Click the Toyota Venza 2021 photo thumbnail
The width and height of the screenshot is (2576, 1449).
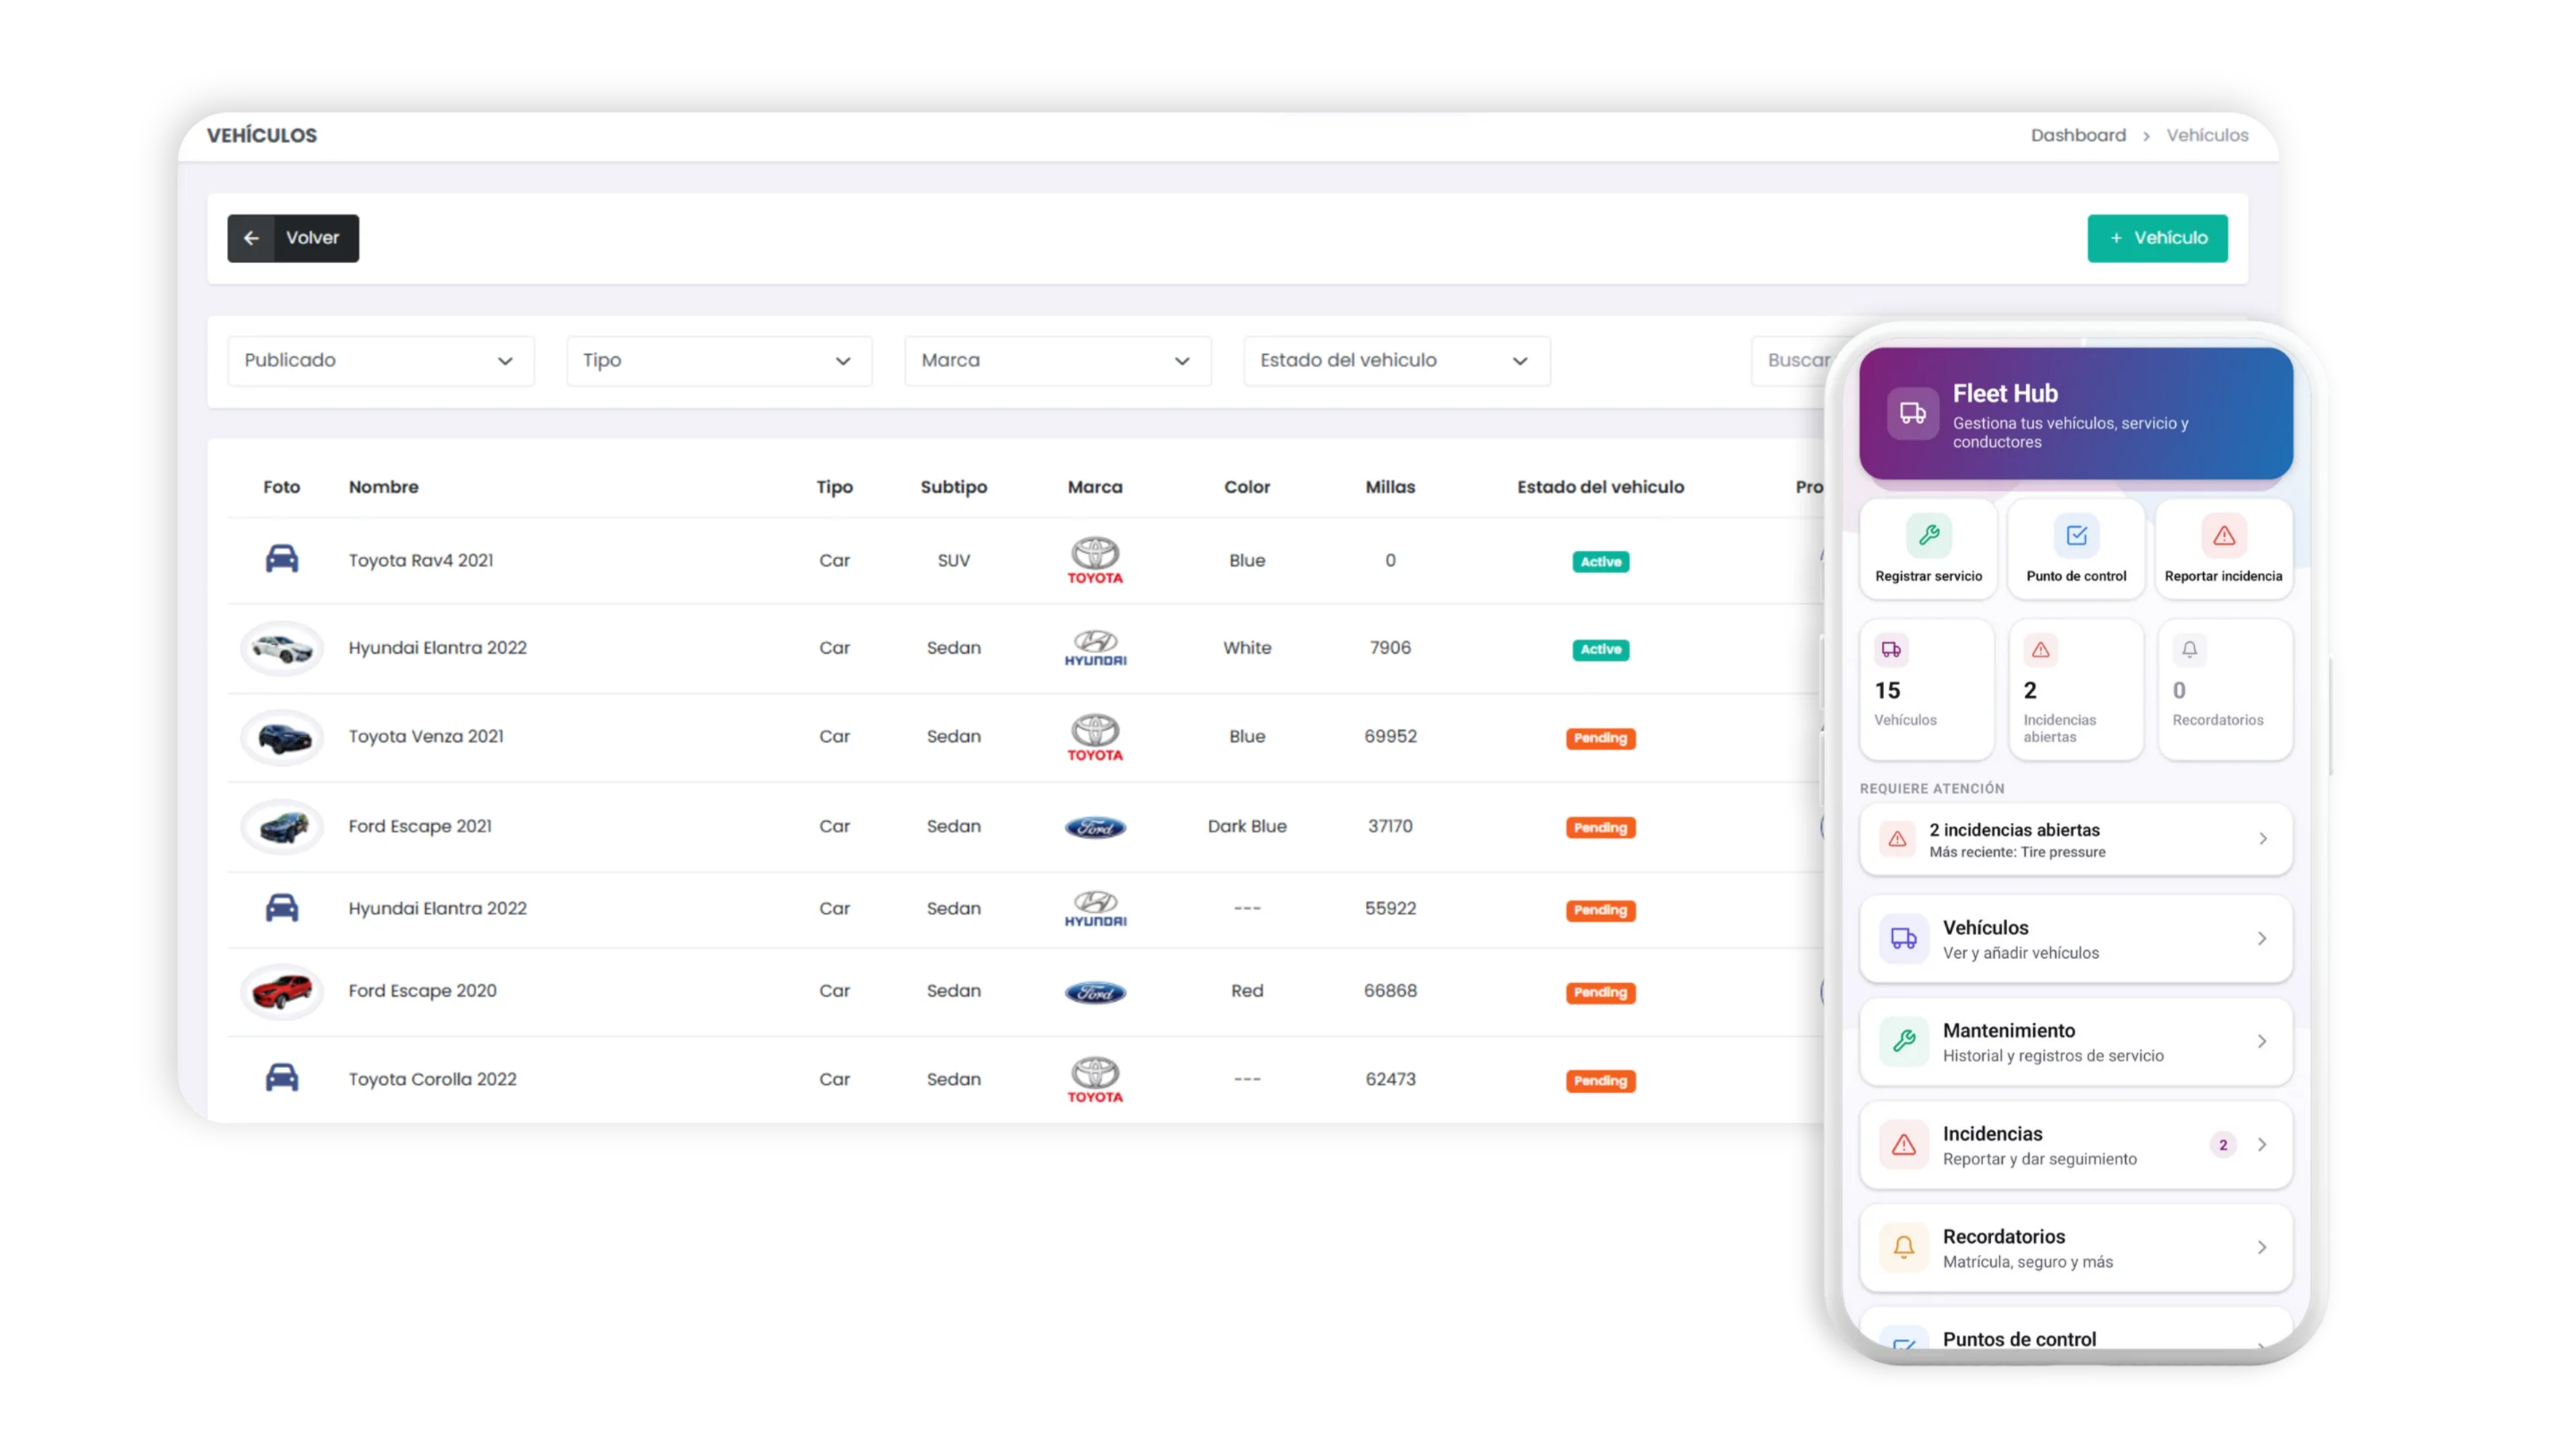pyautogui.click(x=281, y=737)
